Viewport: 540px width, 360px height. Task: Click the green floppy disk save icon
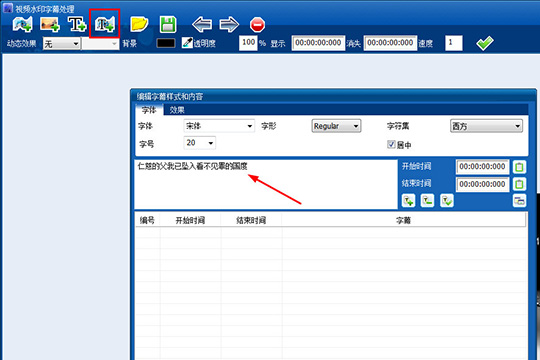168,24
